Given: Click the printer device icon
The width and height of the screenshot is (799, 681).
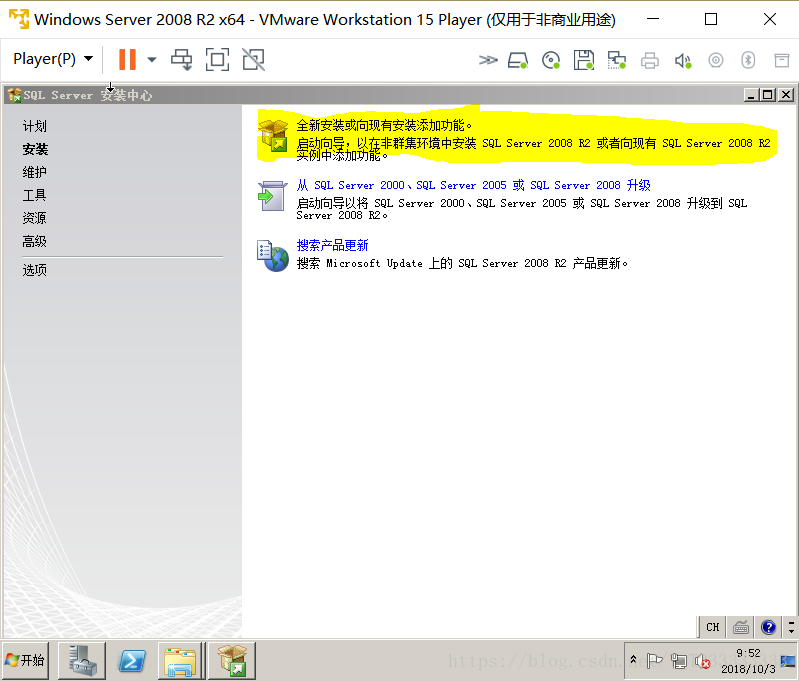Looking at the screenshot, I should 650,61.
